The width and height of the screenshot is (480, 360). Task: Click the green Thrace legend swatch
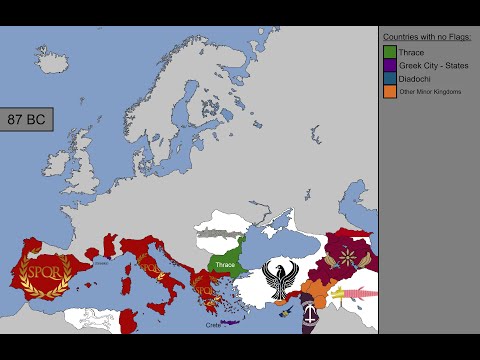click(x=390, y=52)
